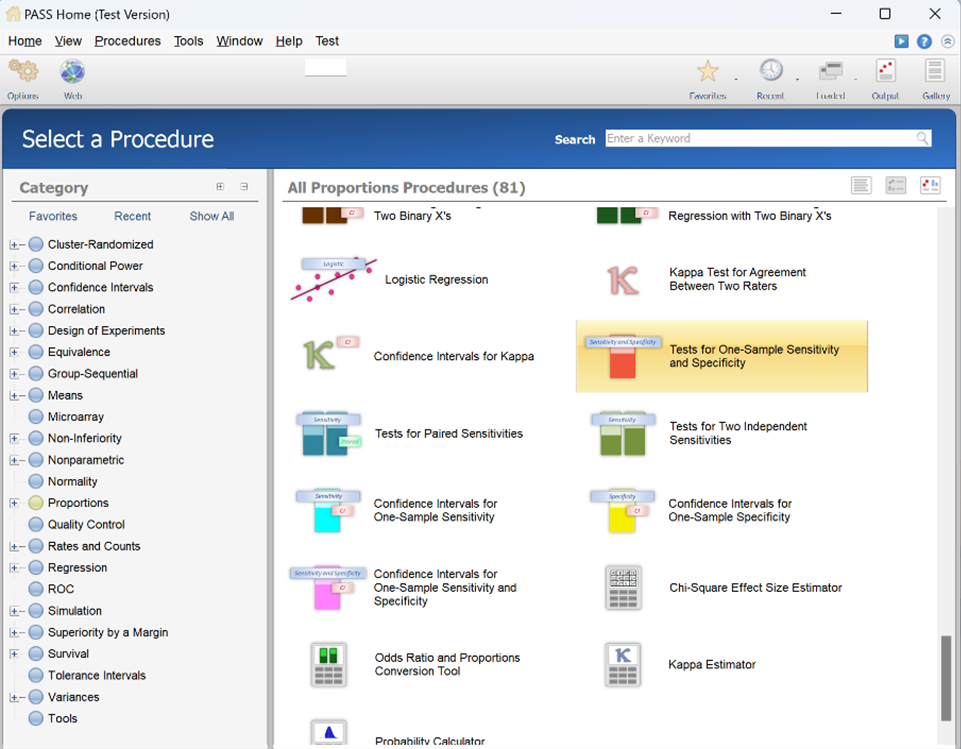Viewport: 961px width, 749px height.
Task: Open the Help menu
Action: (289, 41)
